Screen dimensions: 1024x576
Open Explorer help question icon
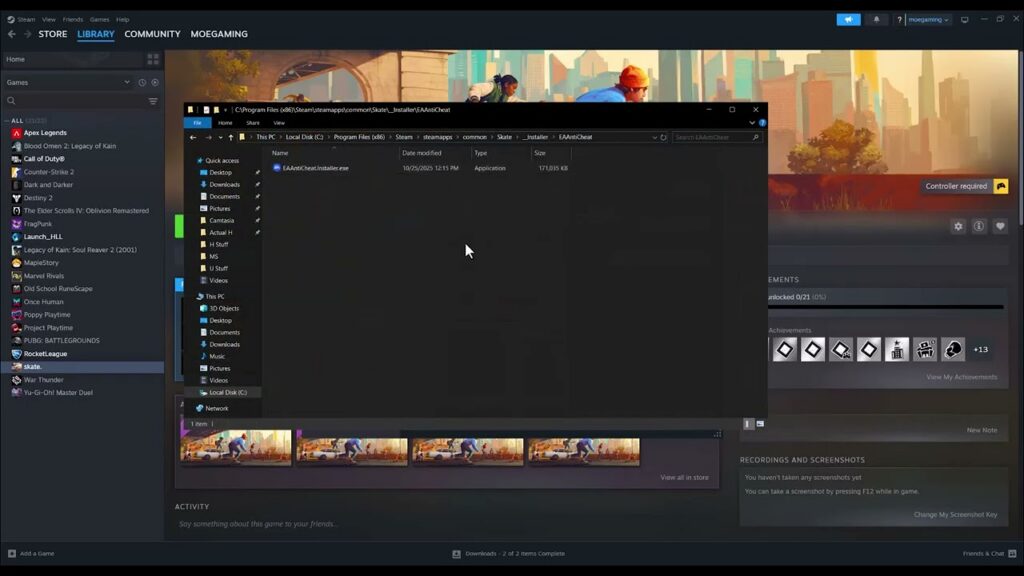tap(762, 123)
